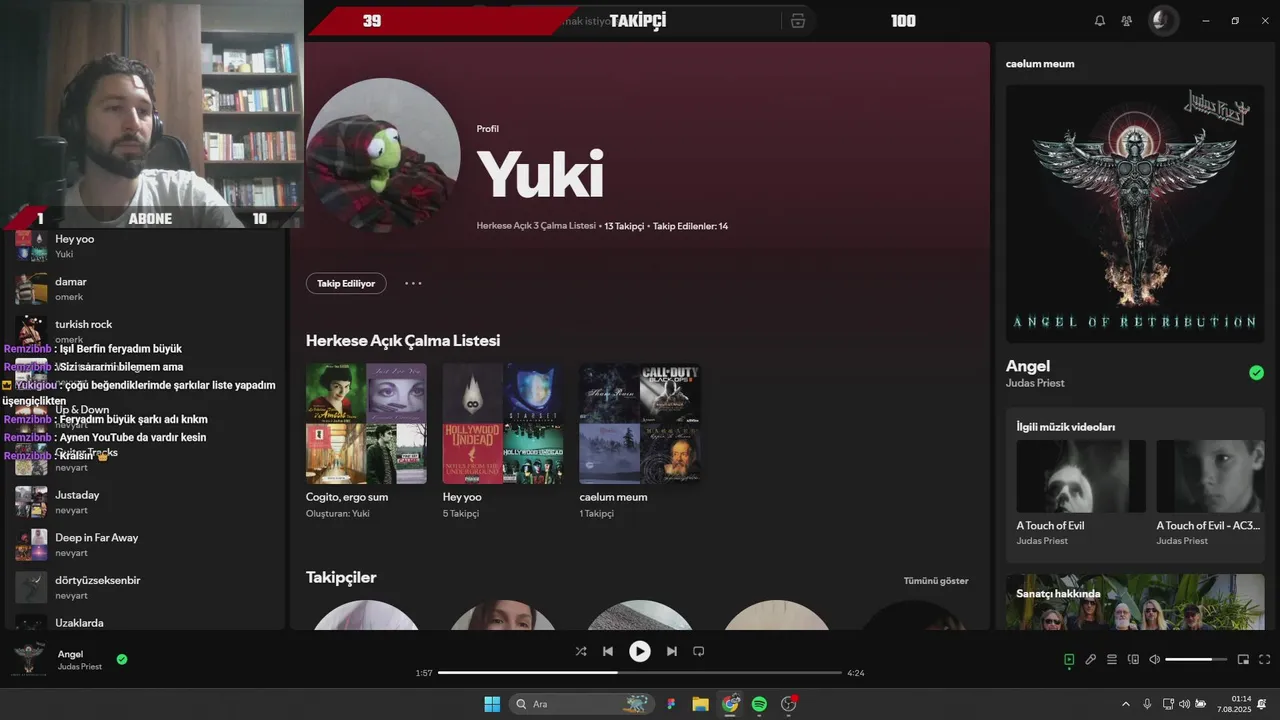Open Judas Priest artist link in side panel
The image size is (1280, 720).
[1035, 383]
